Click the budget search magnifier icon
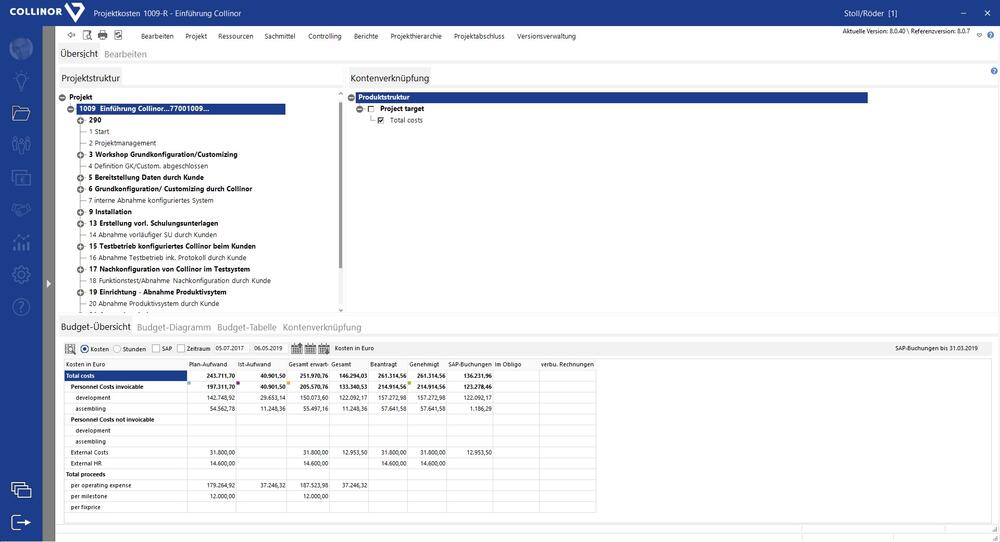 tap(70, 349)
